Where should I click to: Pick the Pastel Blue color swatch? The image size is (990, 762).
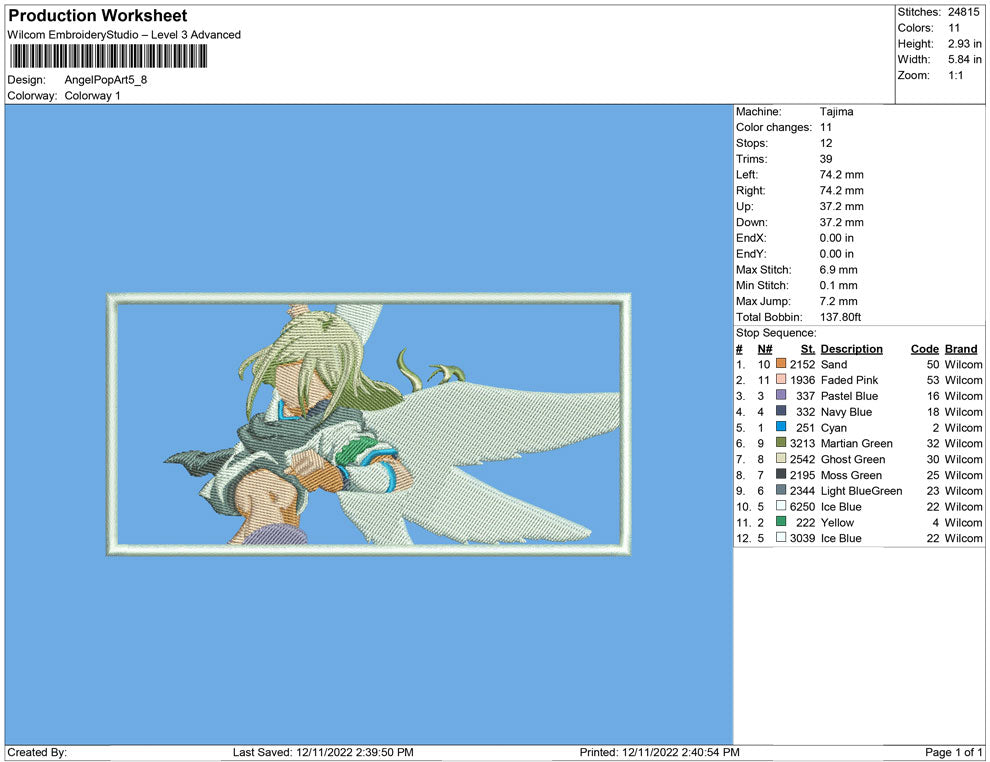tap(781, 396)
